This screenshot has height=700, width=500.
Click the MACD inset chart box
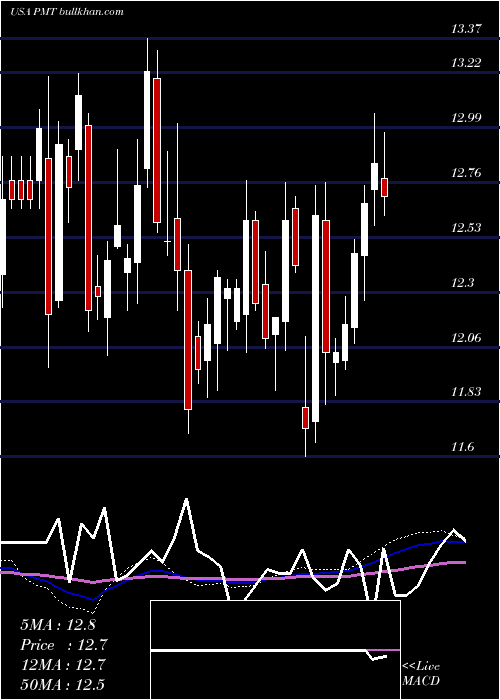(x=275, y=650)
